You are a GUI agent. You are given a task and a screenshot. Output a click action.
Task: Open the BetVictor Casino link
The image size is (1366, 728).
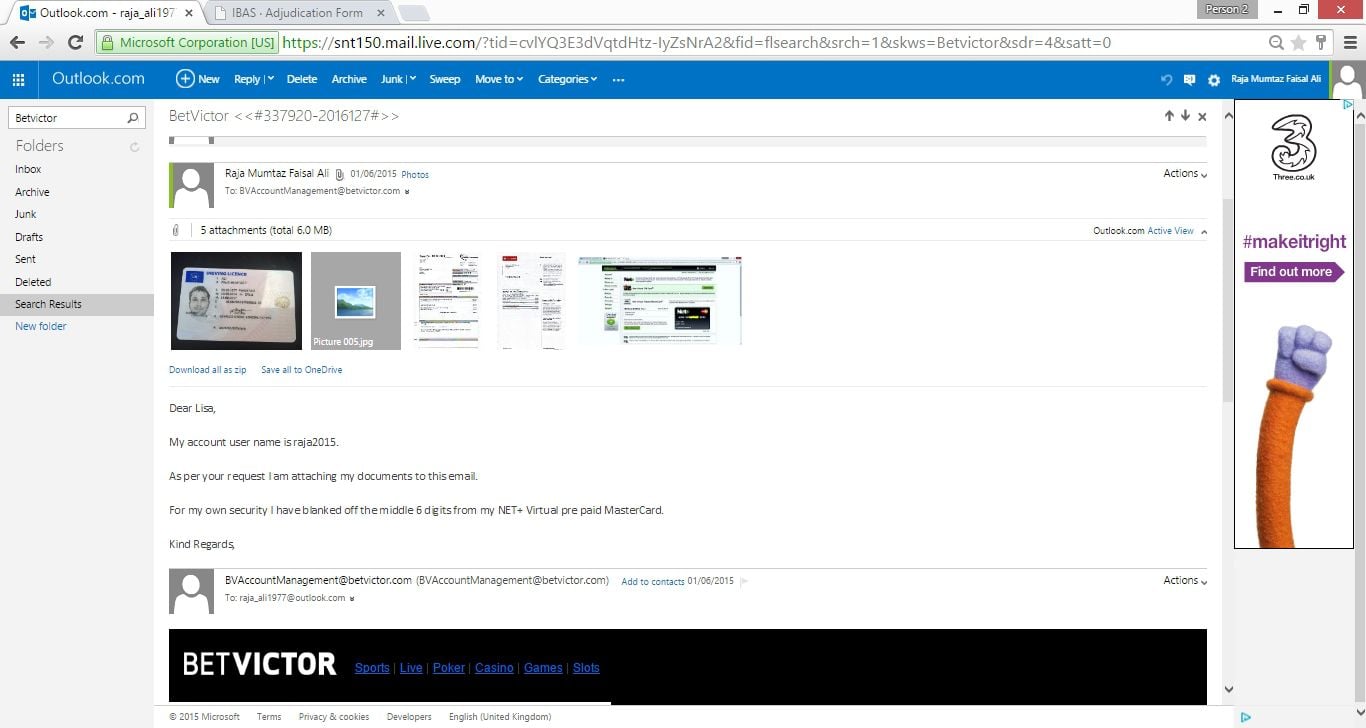494,668
